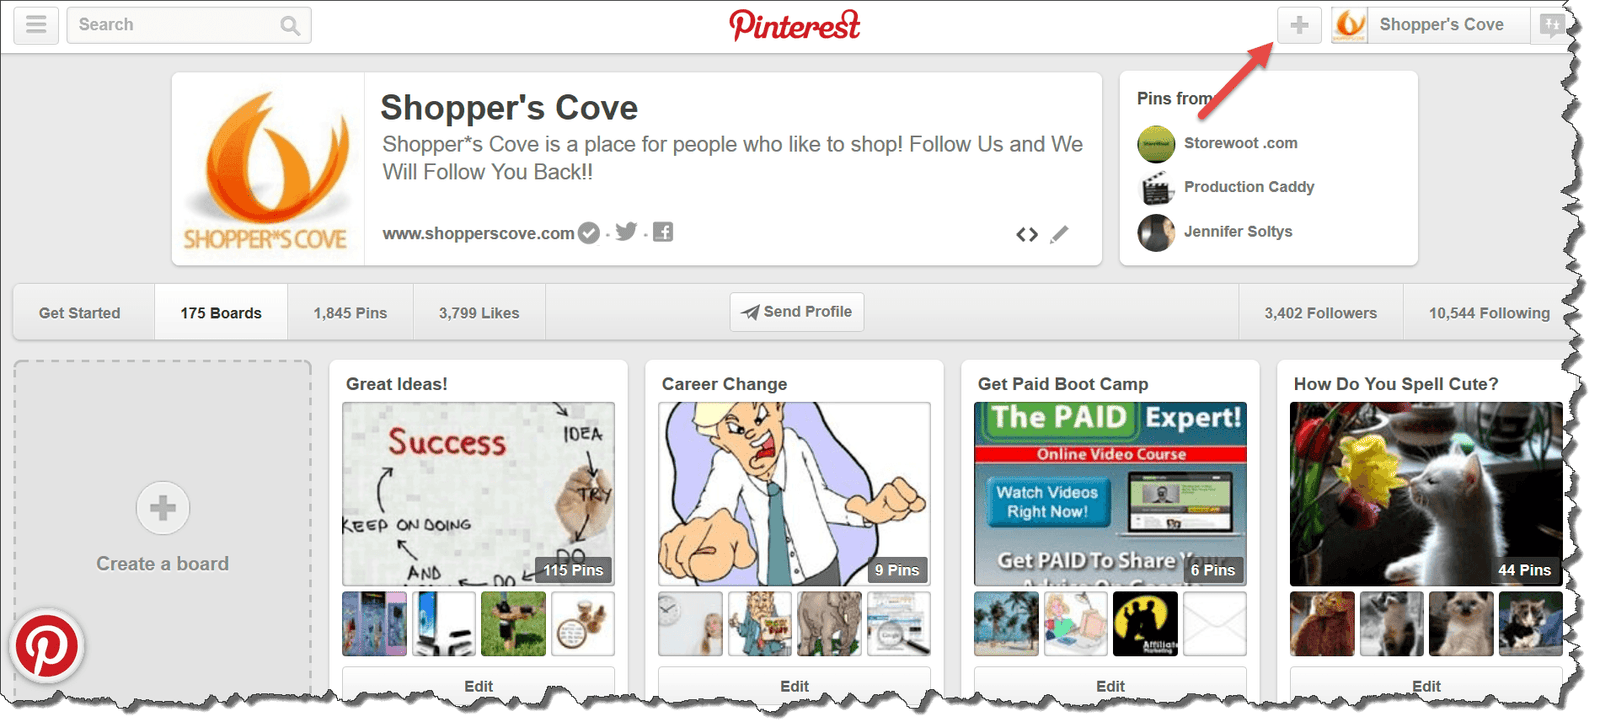The height and width of the screenshot is (727, 1600).
Task: Click the search magnifier icon
Action: [x=290, y=26]
